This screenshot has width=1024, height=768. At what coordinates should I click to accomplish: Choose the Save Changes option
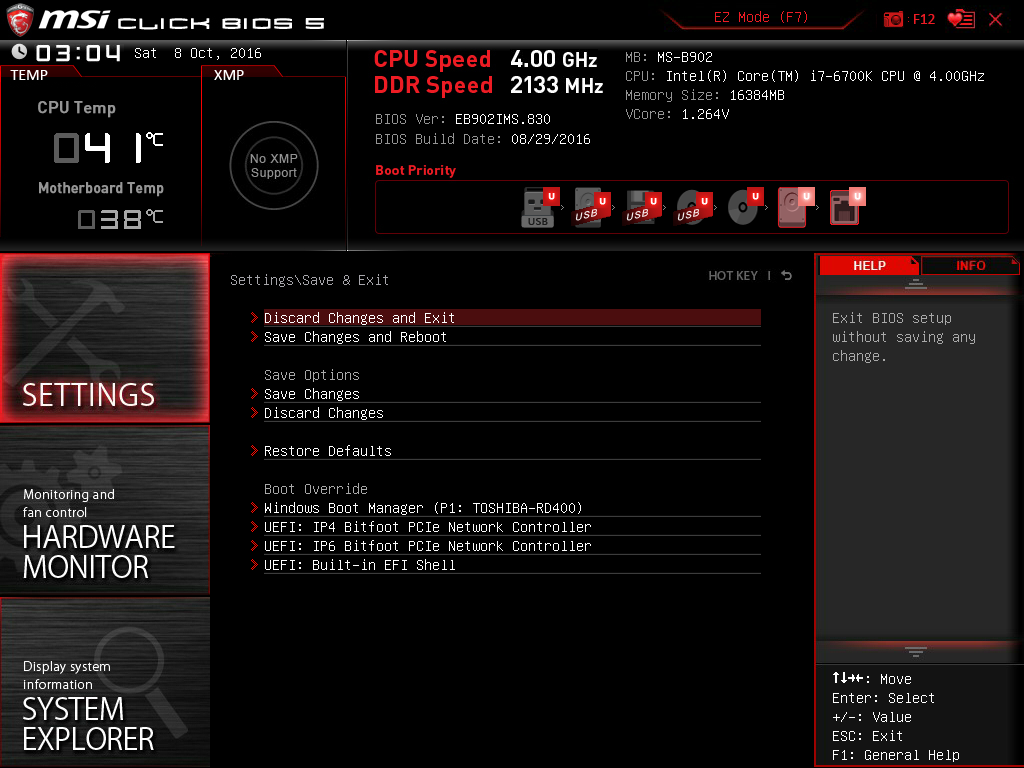coord(512,394)
